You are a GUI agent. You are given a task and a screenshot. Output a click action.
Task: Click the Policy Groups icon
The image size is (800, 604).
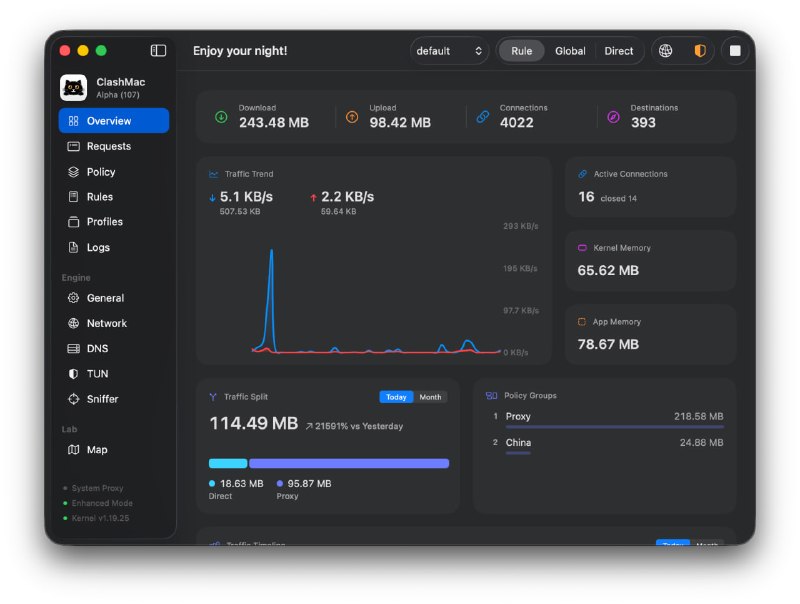coord(491,395)
